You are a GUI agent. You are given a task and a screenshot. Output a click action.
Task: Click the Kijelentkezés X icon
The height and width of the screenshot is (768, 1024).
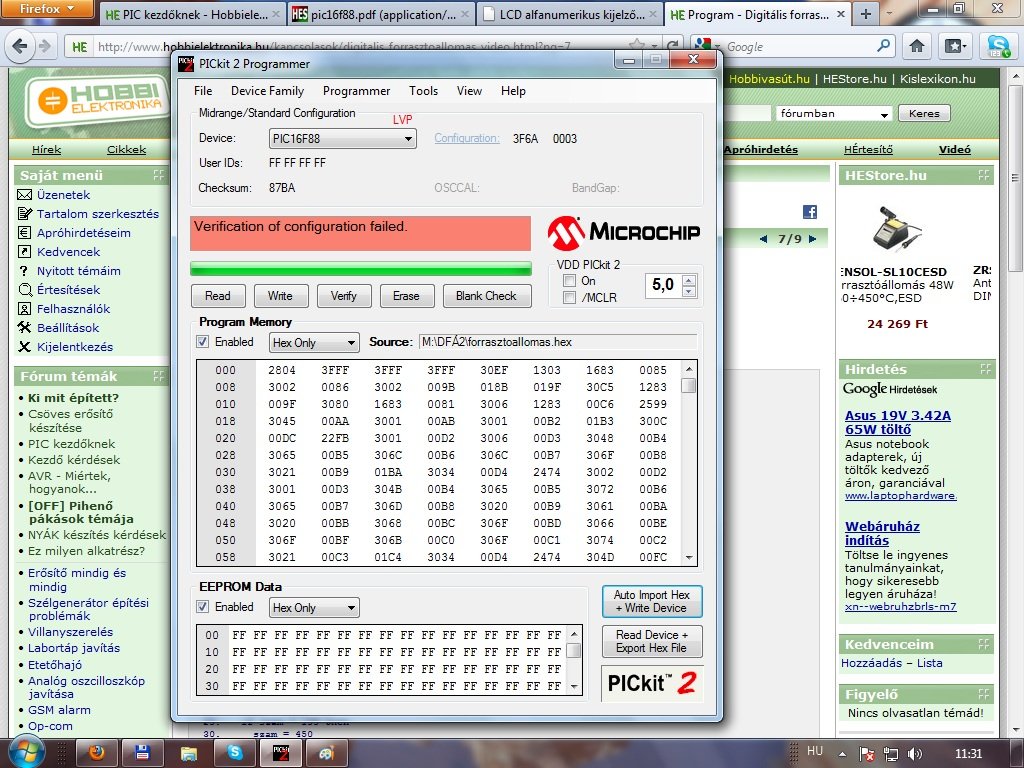point(24,347)
